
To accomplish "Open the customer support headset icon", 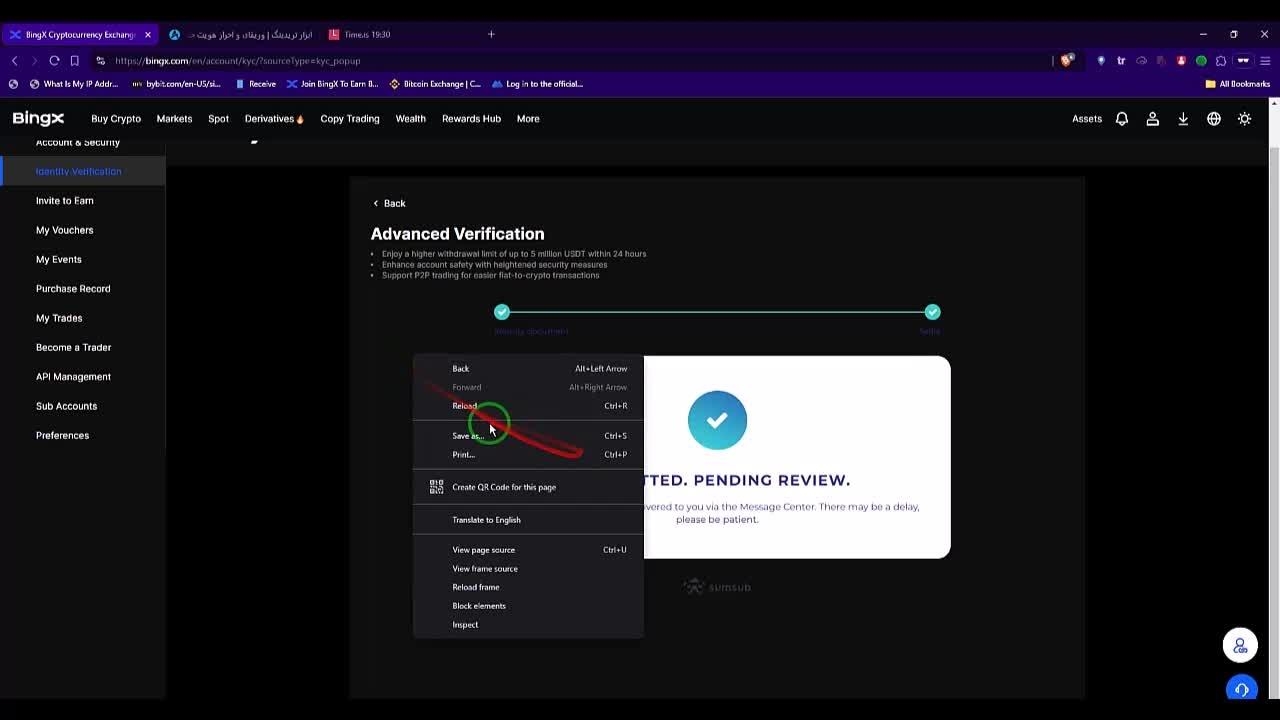I will (1240, 689).
